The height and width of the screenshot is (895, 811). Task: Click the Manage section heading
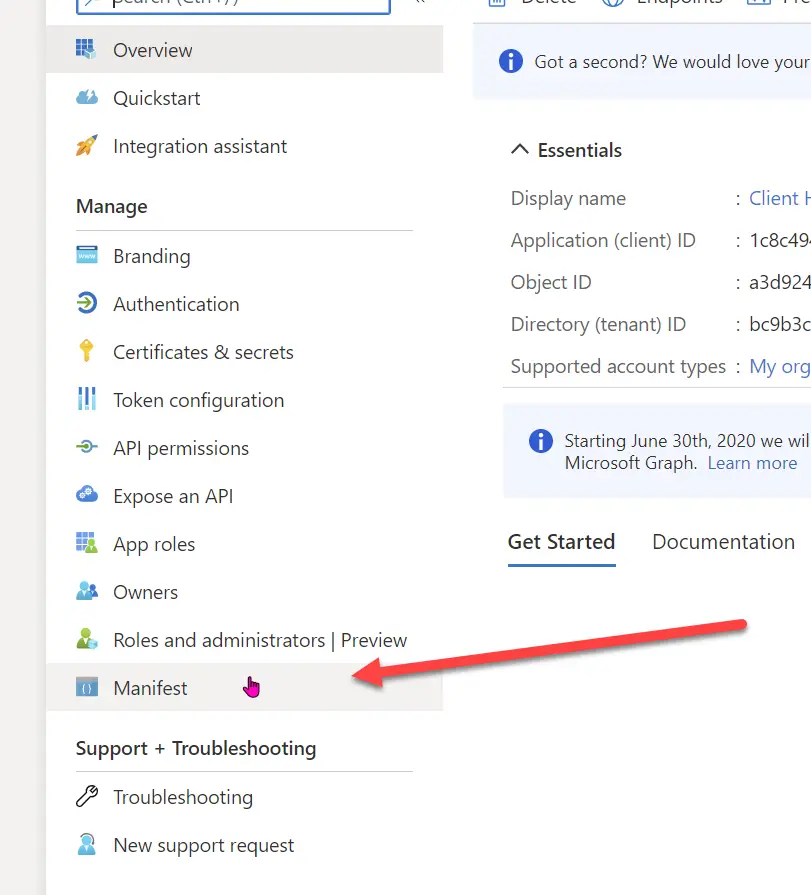point(112,206)
